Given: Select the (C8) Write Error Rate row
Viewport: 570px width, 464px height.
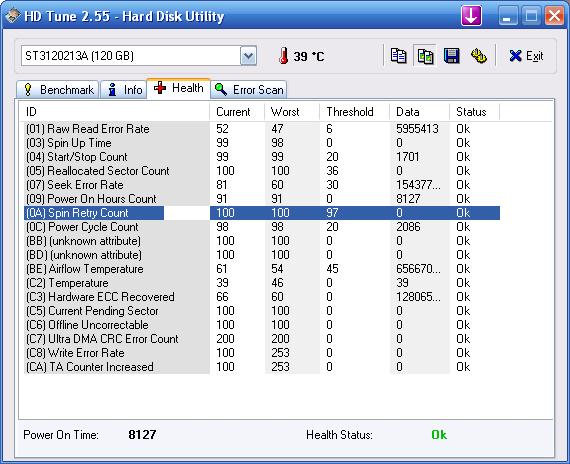Looking at the screenshot, I should coord(262,353).
